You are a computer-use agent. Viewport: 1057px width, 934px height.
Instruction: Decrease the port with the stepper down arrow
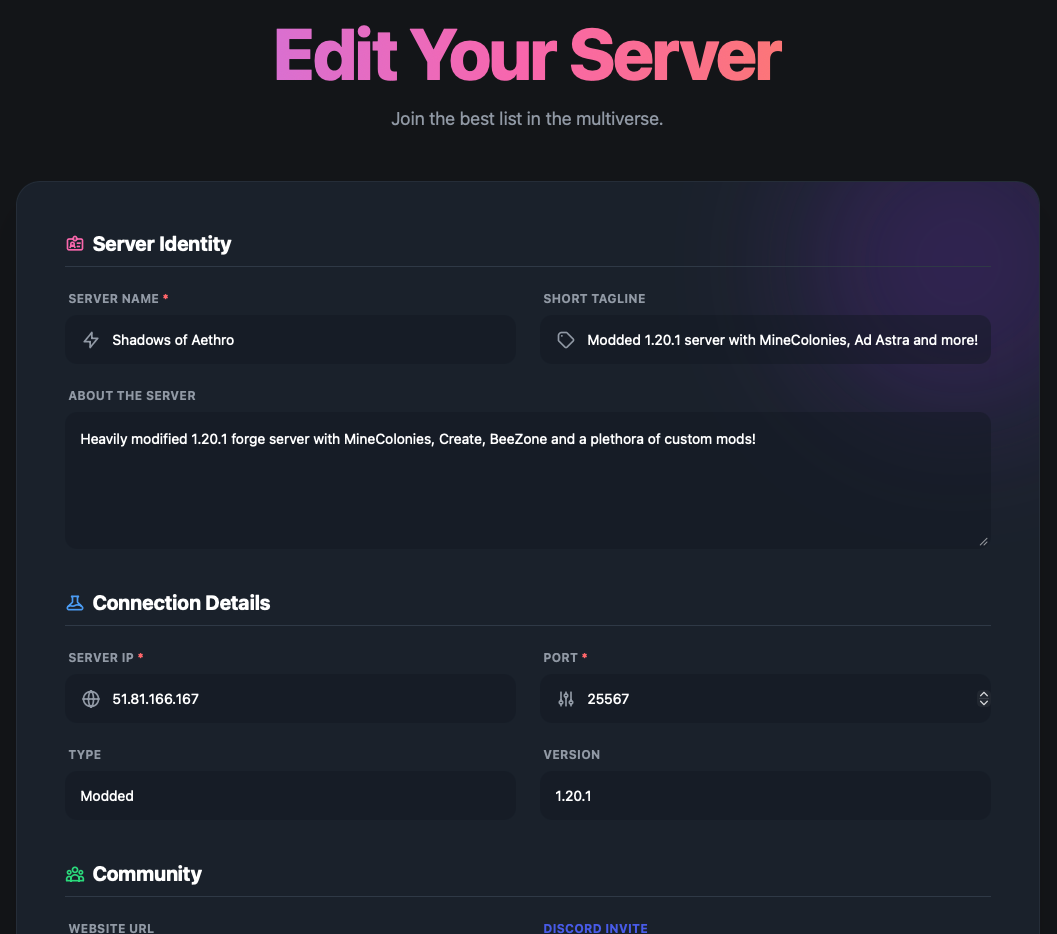[983, 704]
